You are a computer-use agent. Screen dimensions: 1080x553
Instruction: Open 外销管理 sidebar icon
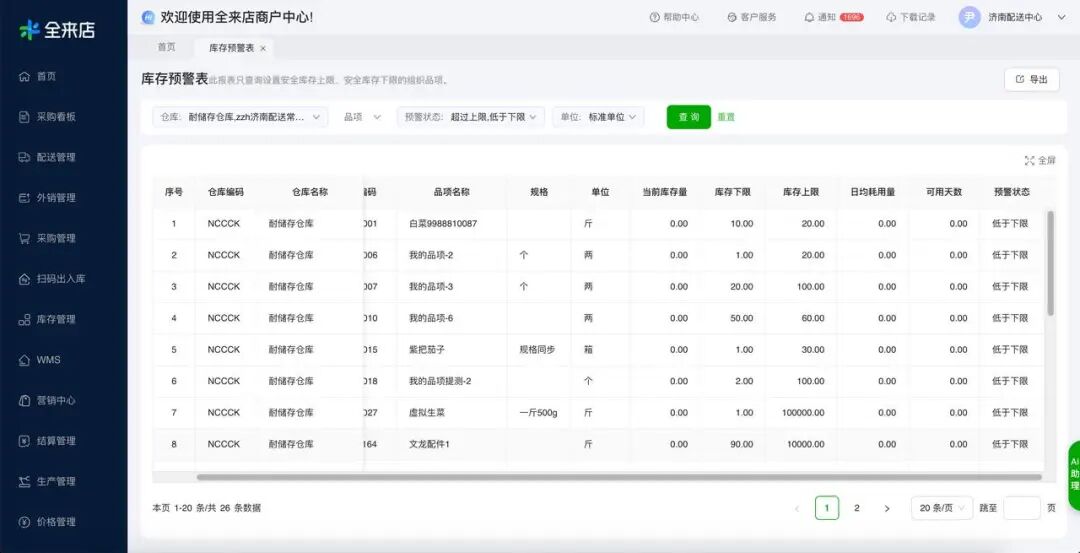click(x=24, y=198)
